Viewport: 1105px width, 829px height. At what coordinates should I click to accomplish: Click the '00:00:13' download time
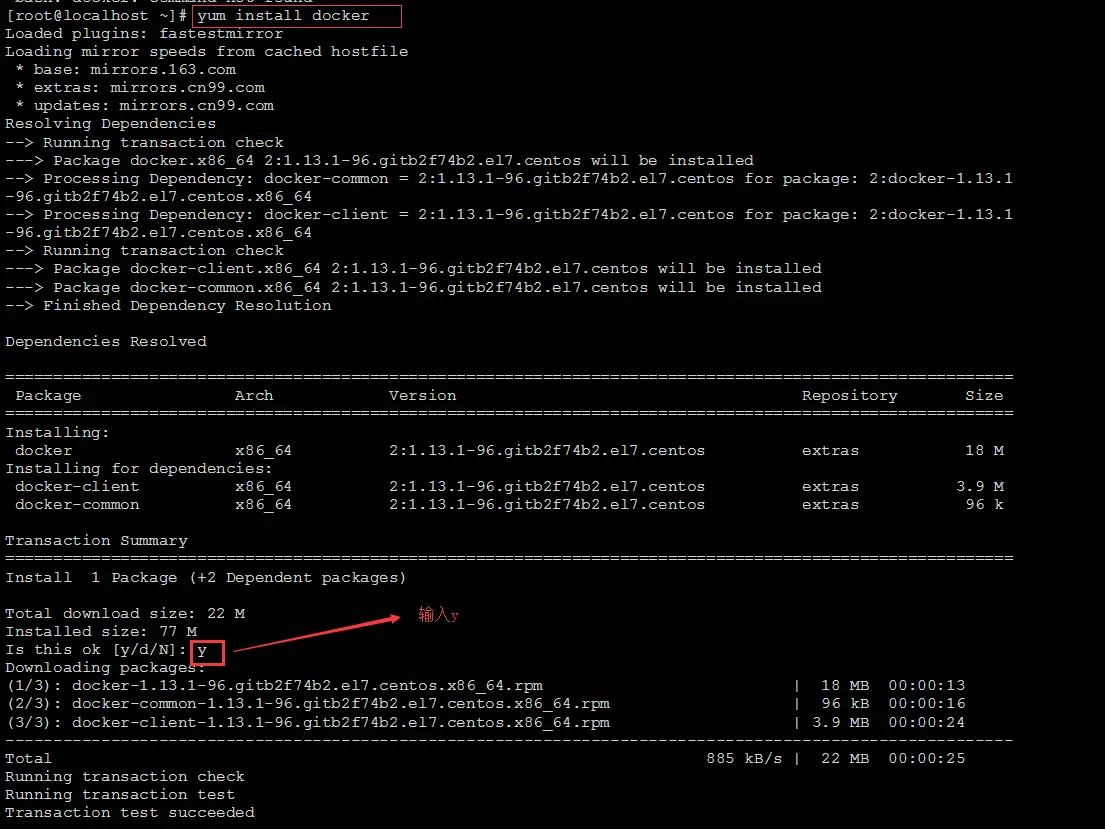927,686
